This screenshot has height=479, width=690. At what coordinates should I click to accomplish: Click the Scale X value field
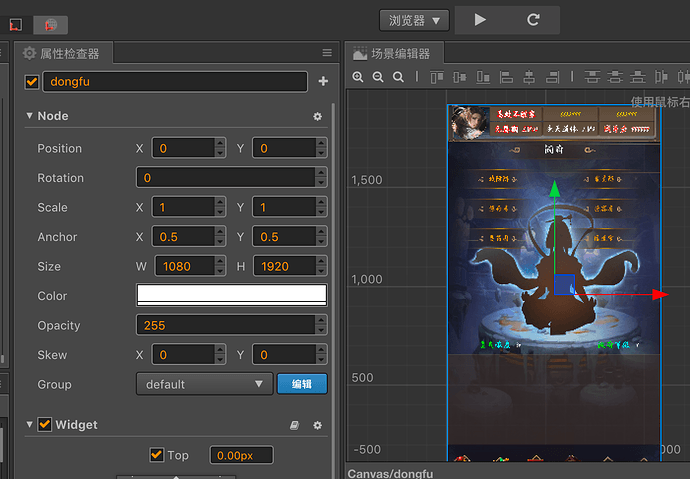[x=184, y=207]
